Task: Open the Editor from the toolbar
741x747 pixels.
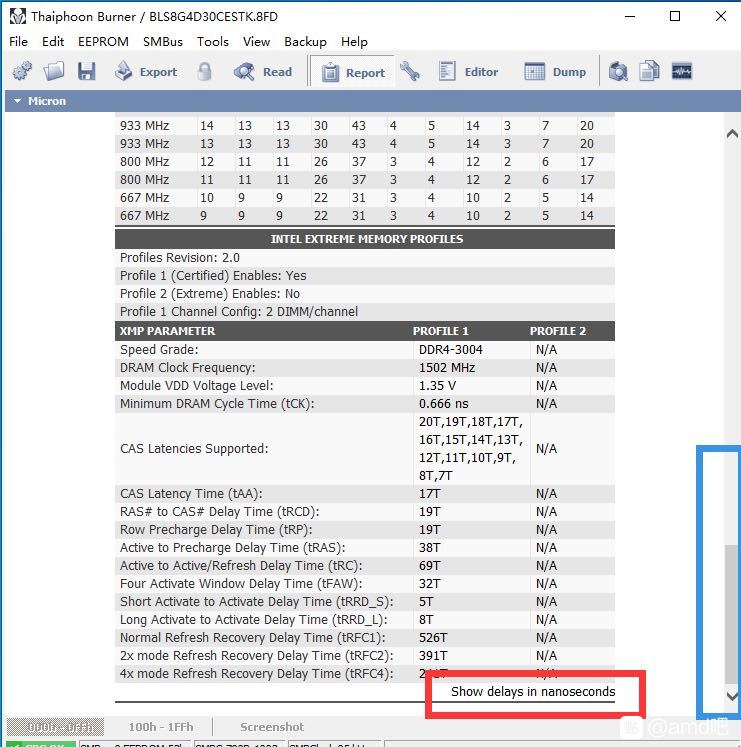Action: (468, 72)
